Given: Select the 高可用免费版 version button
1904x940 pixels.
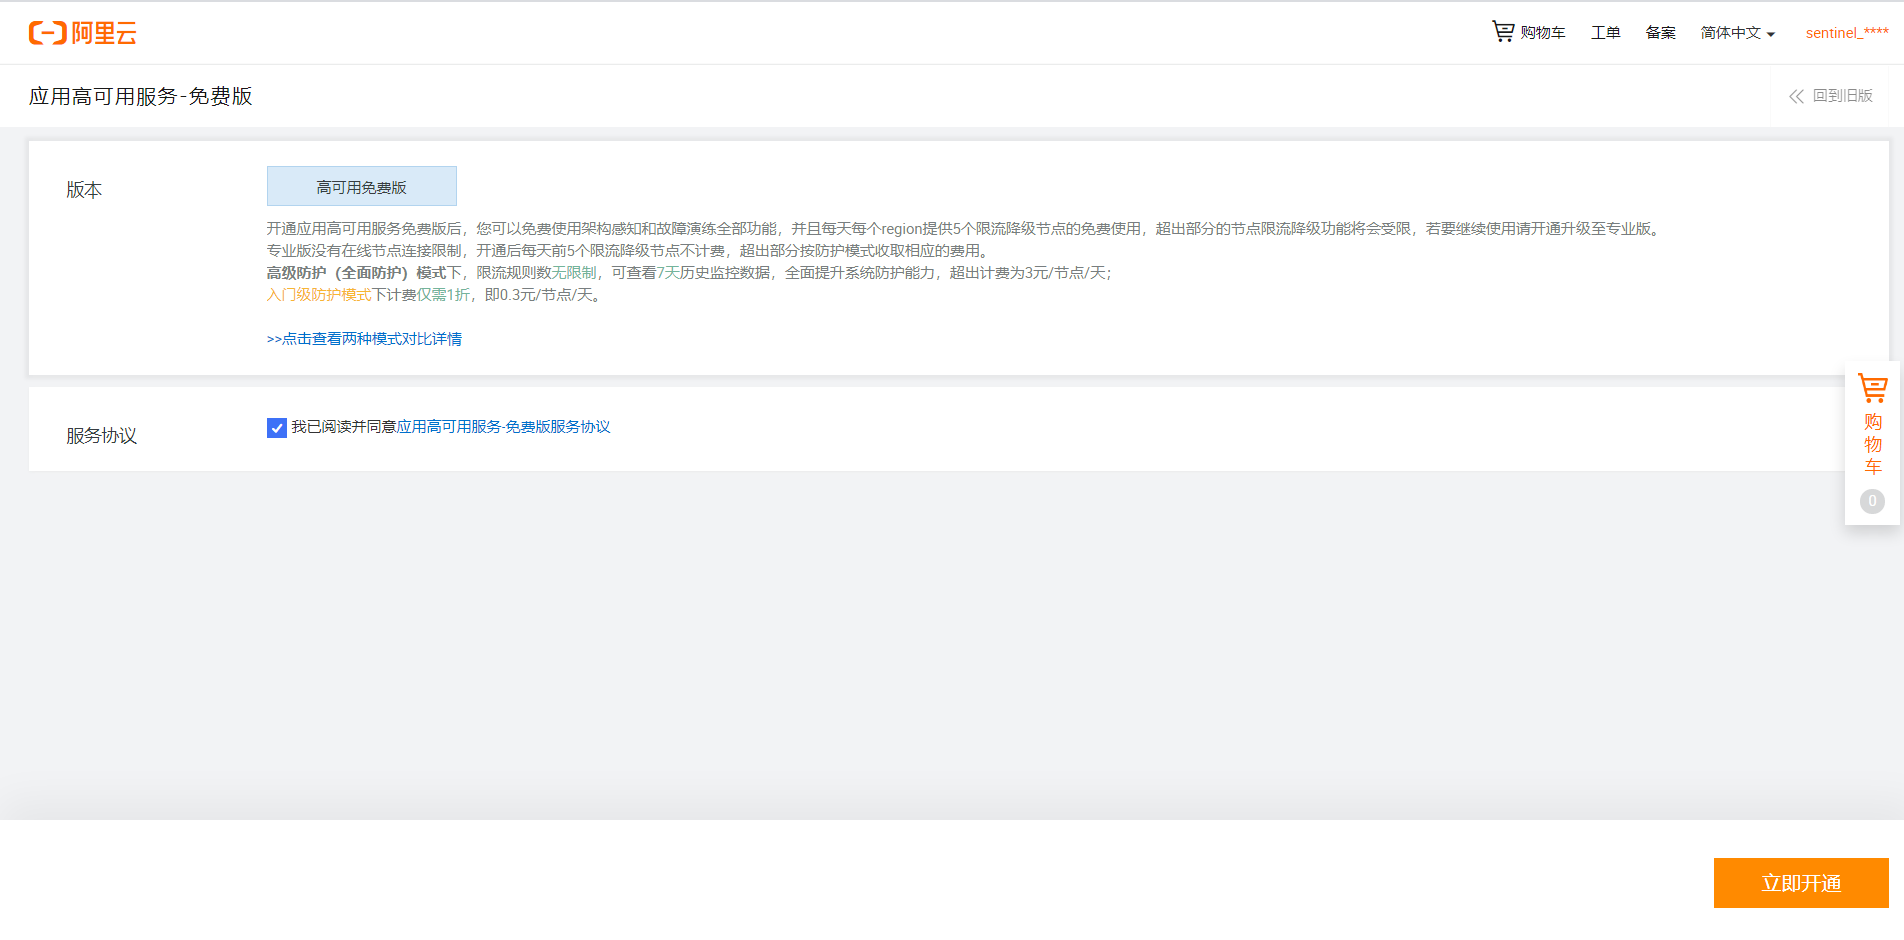Looking at the screenshot, I should (362, 186).
